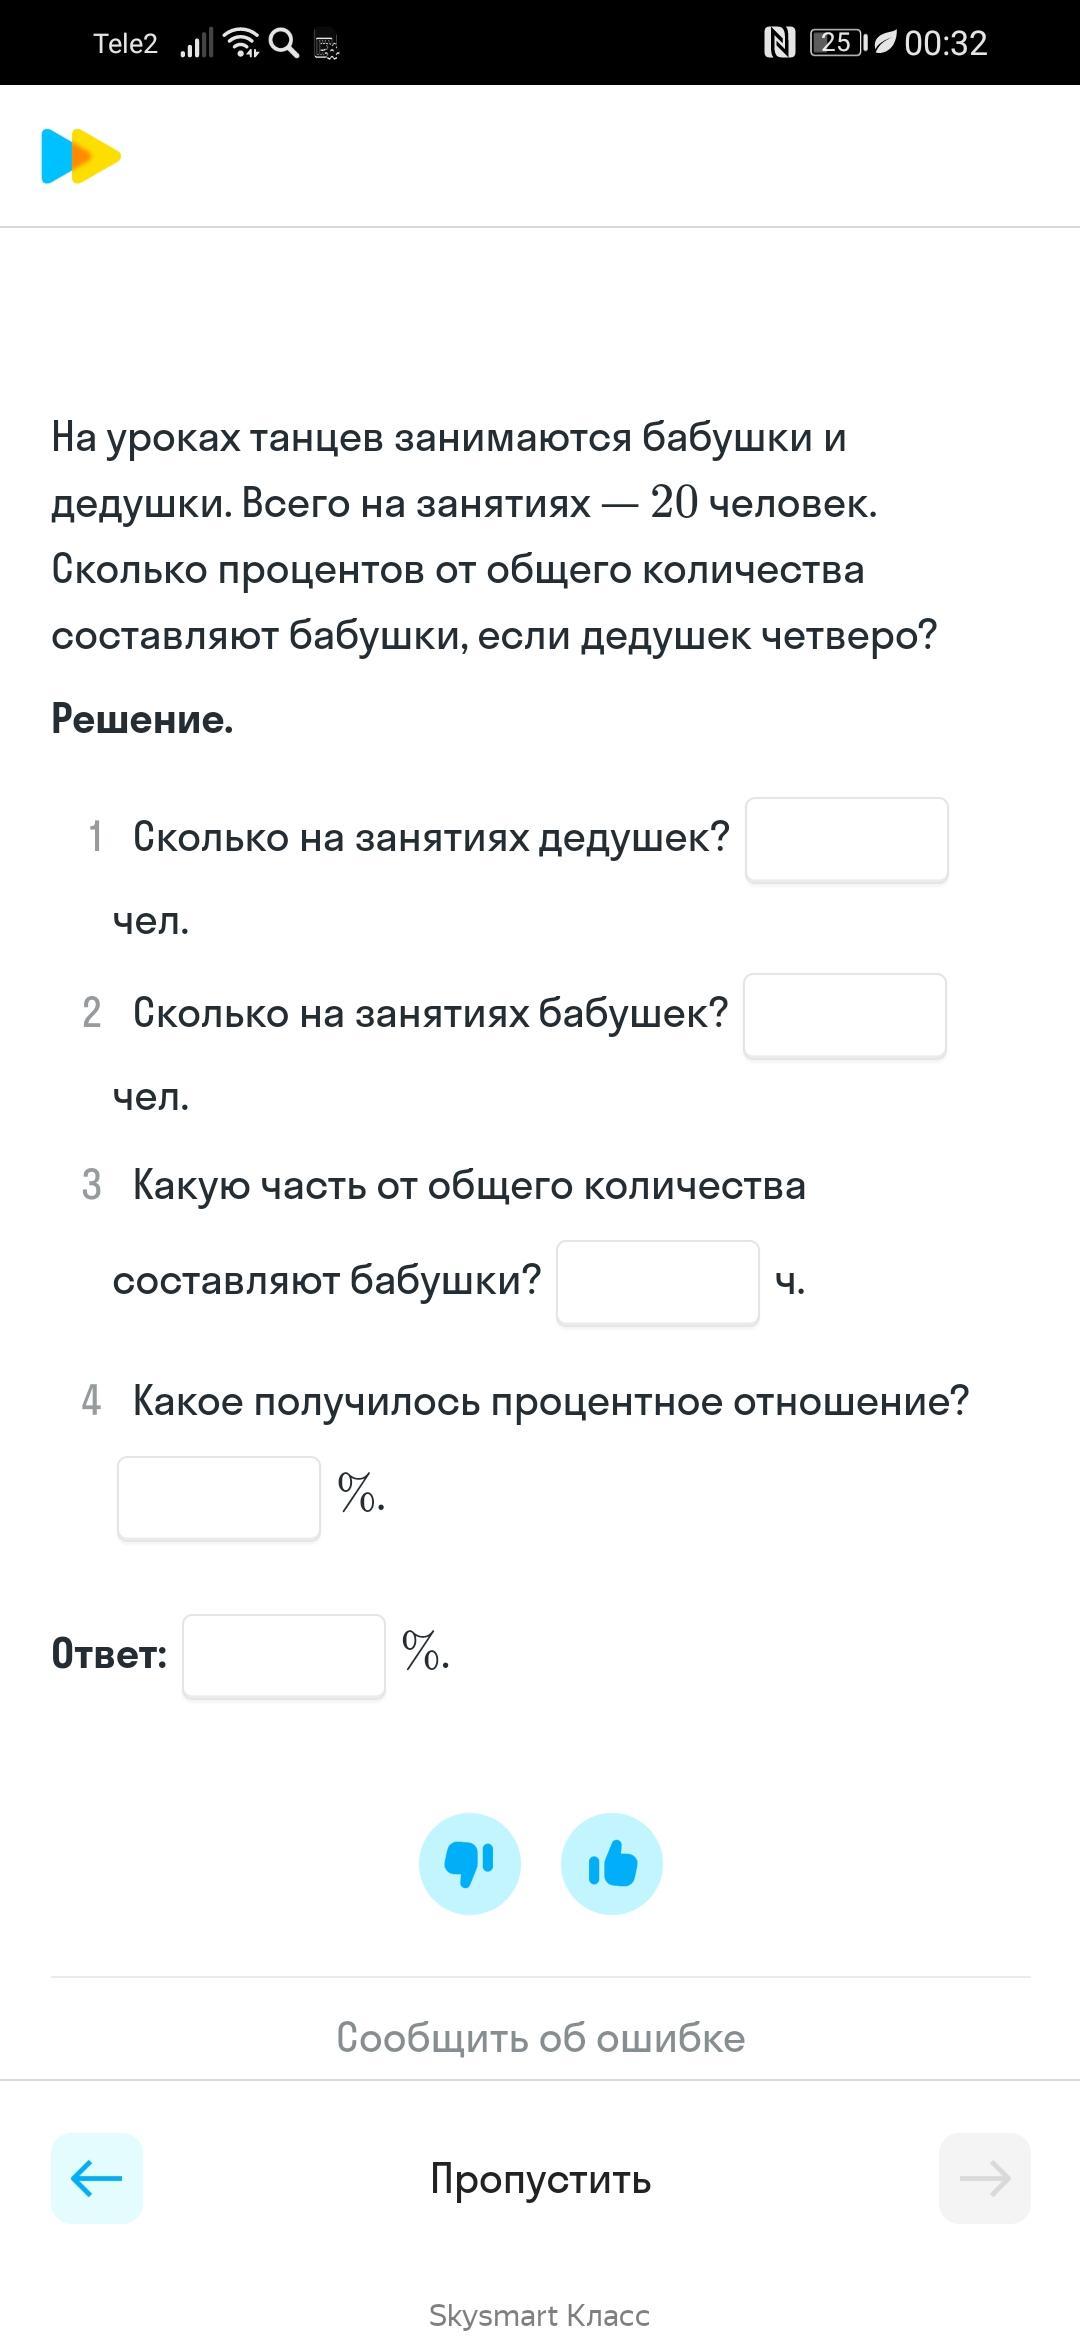The width and height of the screenshot is (1080, 2340).
Task: Click the thumbs down feedback icon
Action: click(469, 1863)
